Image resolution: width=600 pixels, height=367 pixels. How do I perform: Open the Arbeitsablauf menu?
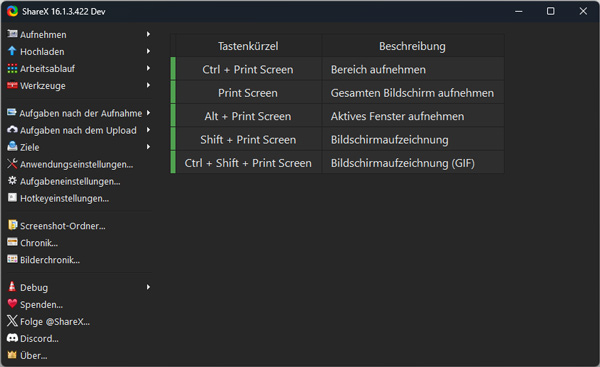tap(47, 69)
